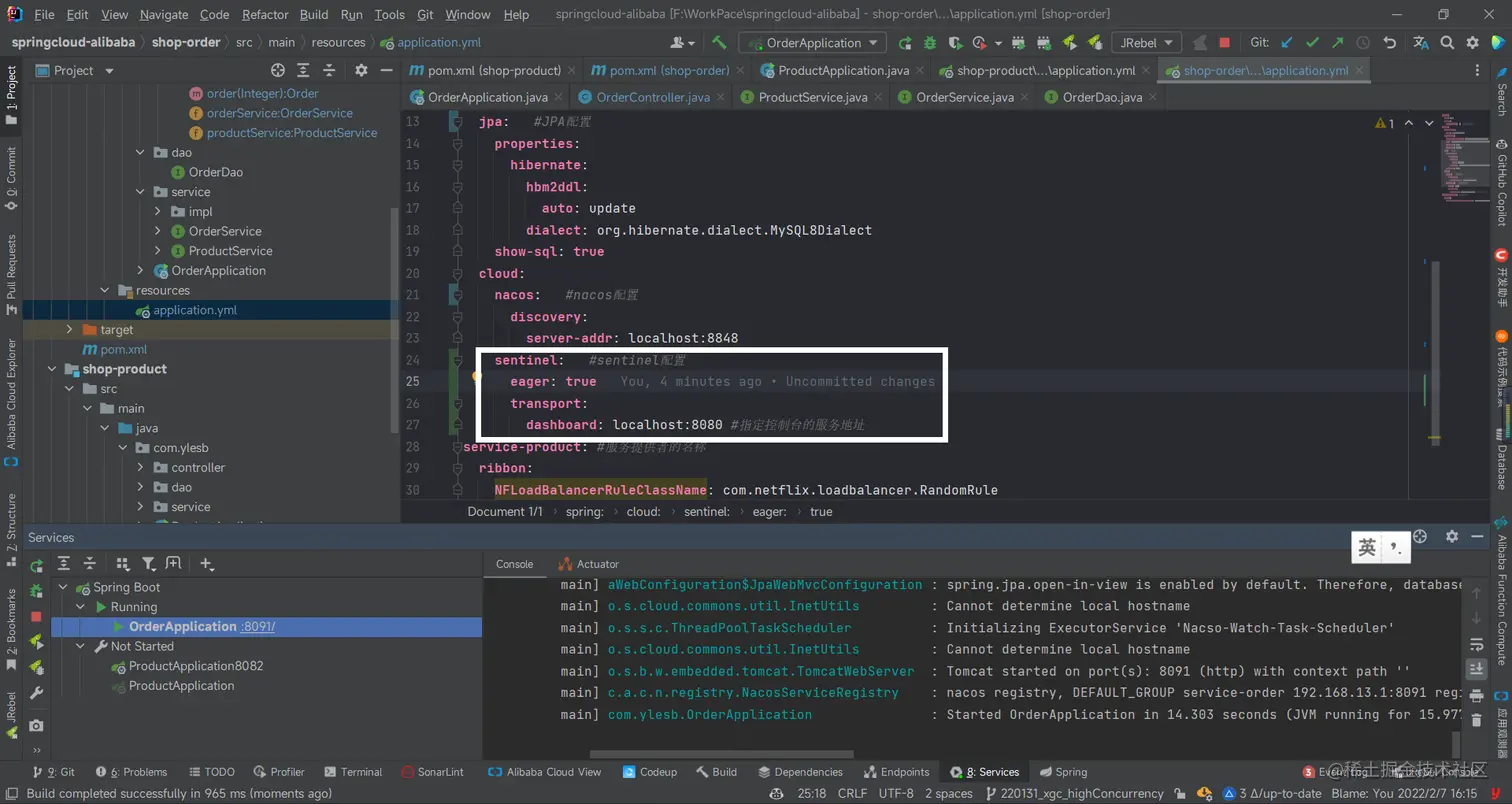Click the Git commit checkmark icon
Viewport: 1512px width, 804px height.
tap(1312, 43)
